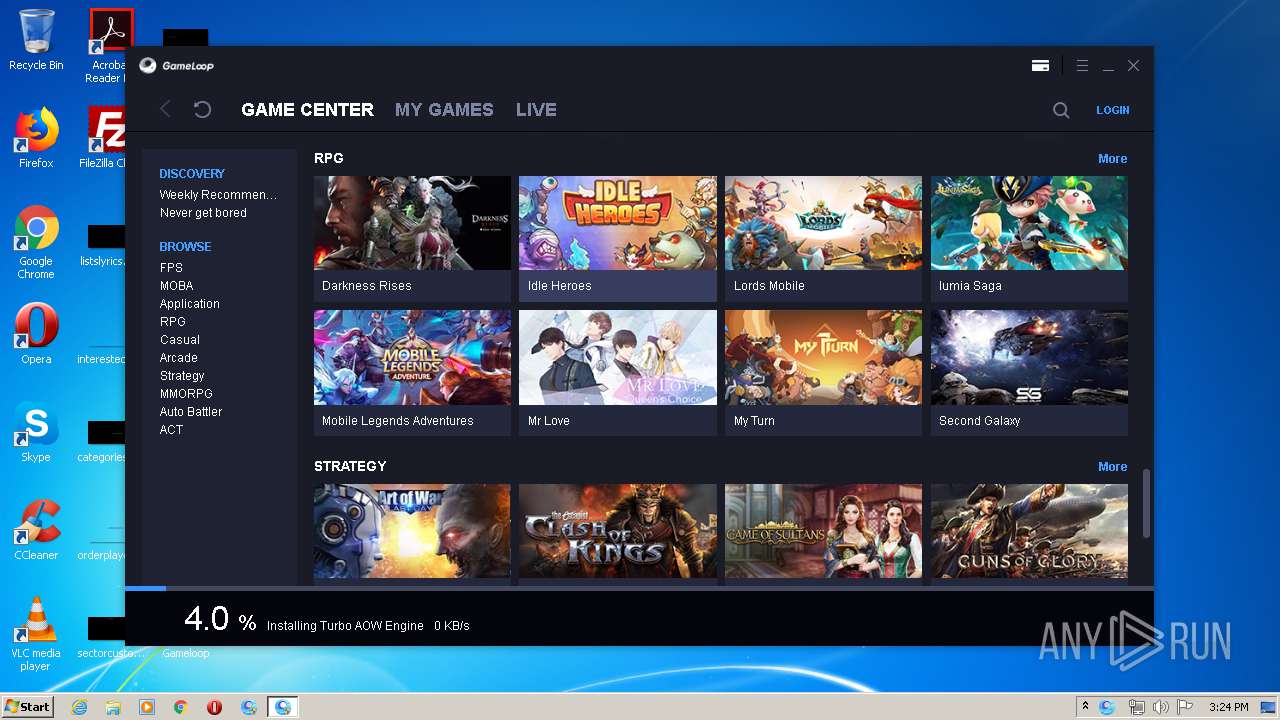Open More link for STRATEGY section
1280x720 pixels.
click(x=1112, y=467)
